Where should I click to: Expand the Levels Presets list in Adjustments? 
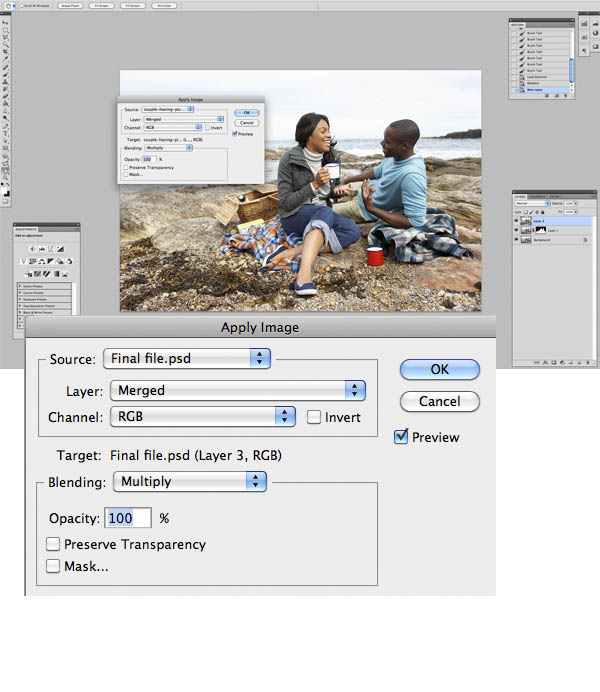(x=19, y=285)
